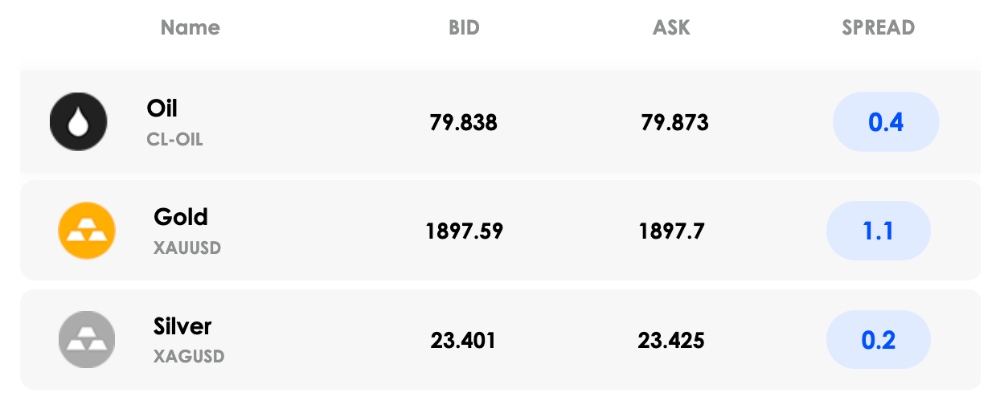Image resolution: width=1000 pixels, height=397 pixels.
Task: Sort by the BID column header
Action: tap(464, 27)
